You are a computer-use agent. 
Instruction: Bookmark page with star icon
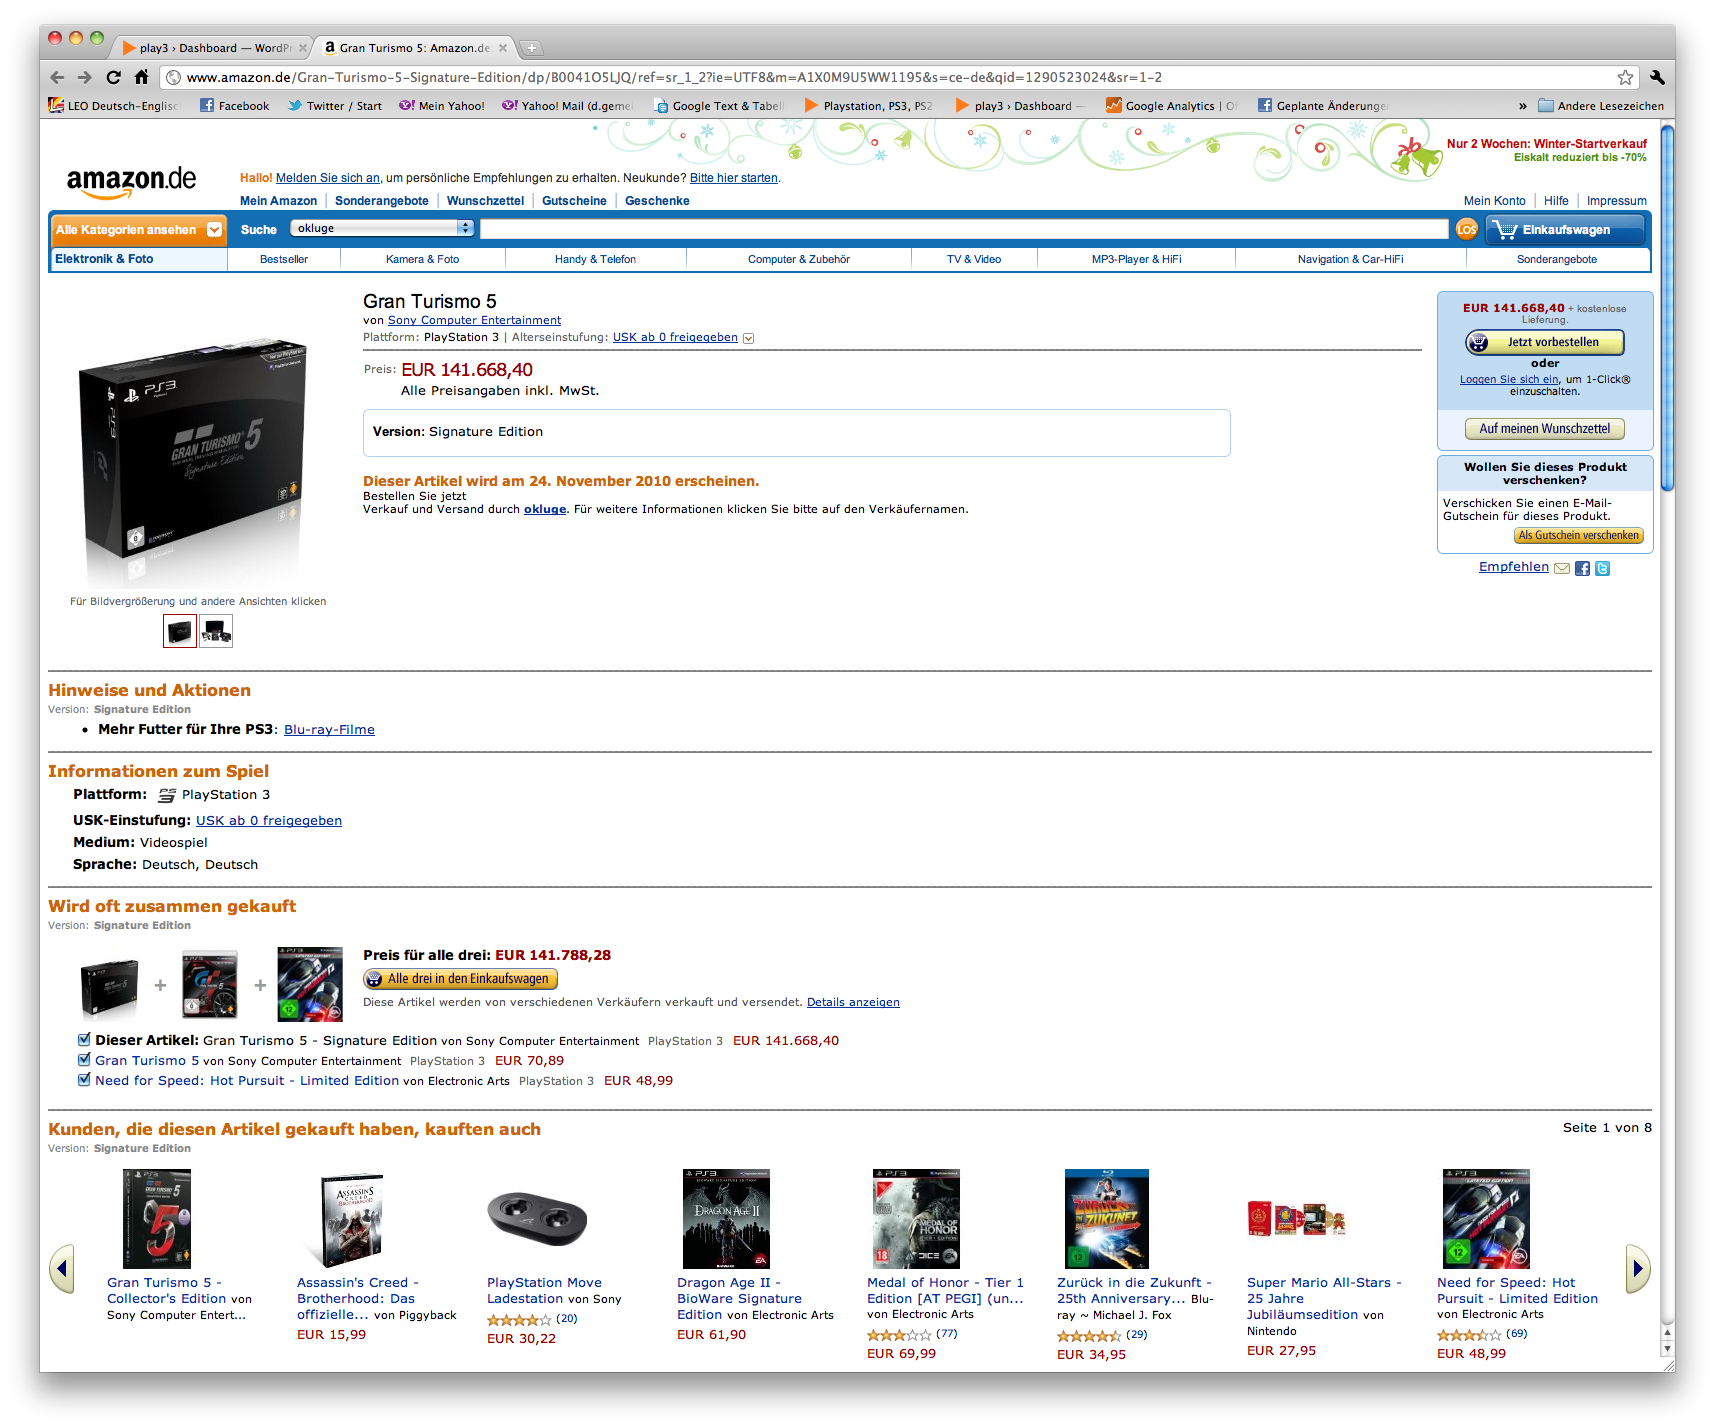[1625, 77]
